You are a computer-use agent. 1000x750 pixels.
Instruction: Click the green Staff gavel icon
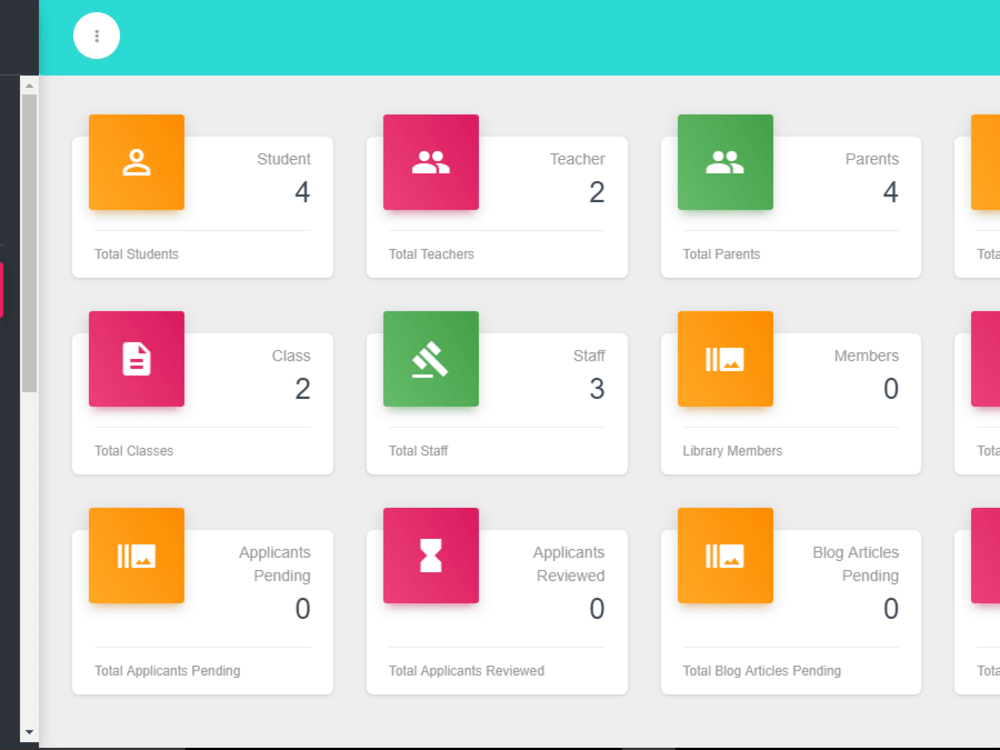coord(431,358)
